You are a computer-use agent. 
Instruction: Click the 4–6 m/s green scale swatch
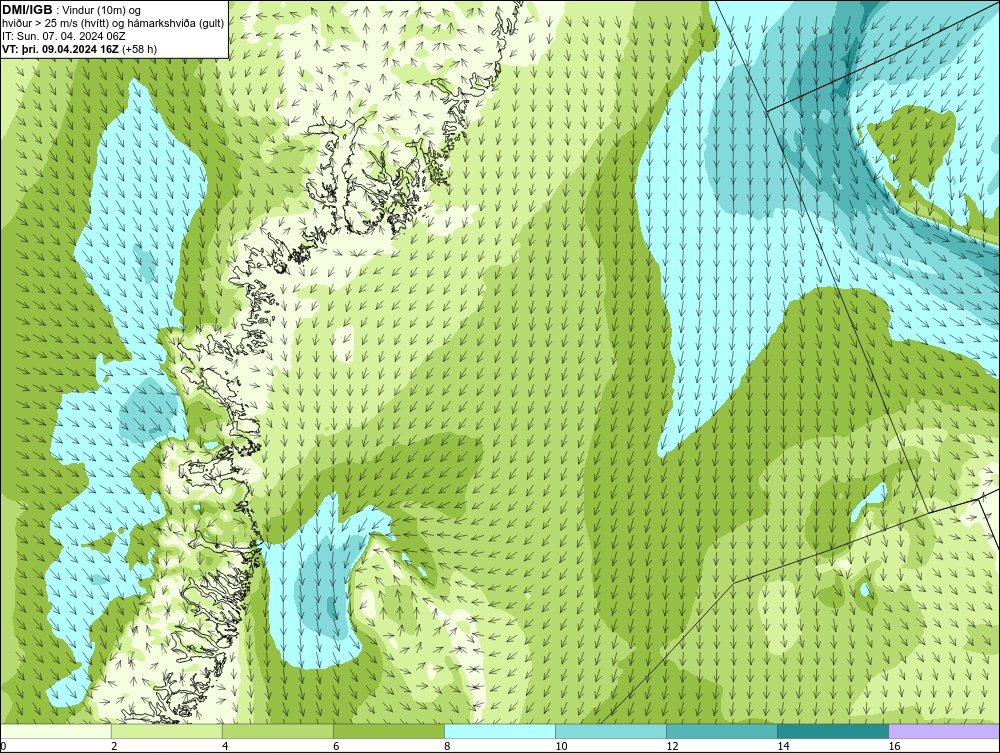[x=277, y=731]
